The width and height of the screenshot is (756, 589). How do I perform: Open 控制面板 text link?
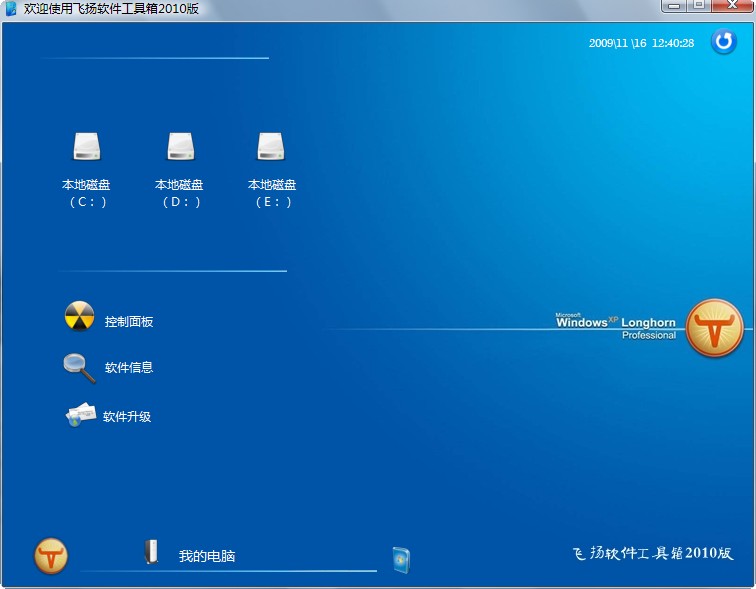click(x=129, y=321)
